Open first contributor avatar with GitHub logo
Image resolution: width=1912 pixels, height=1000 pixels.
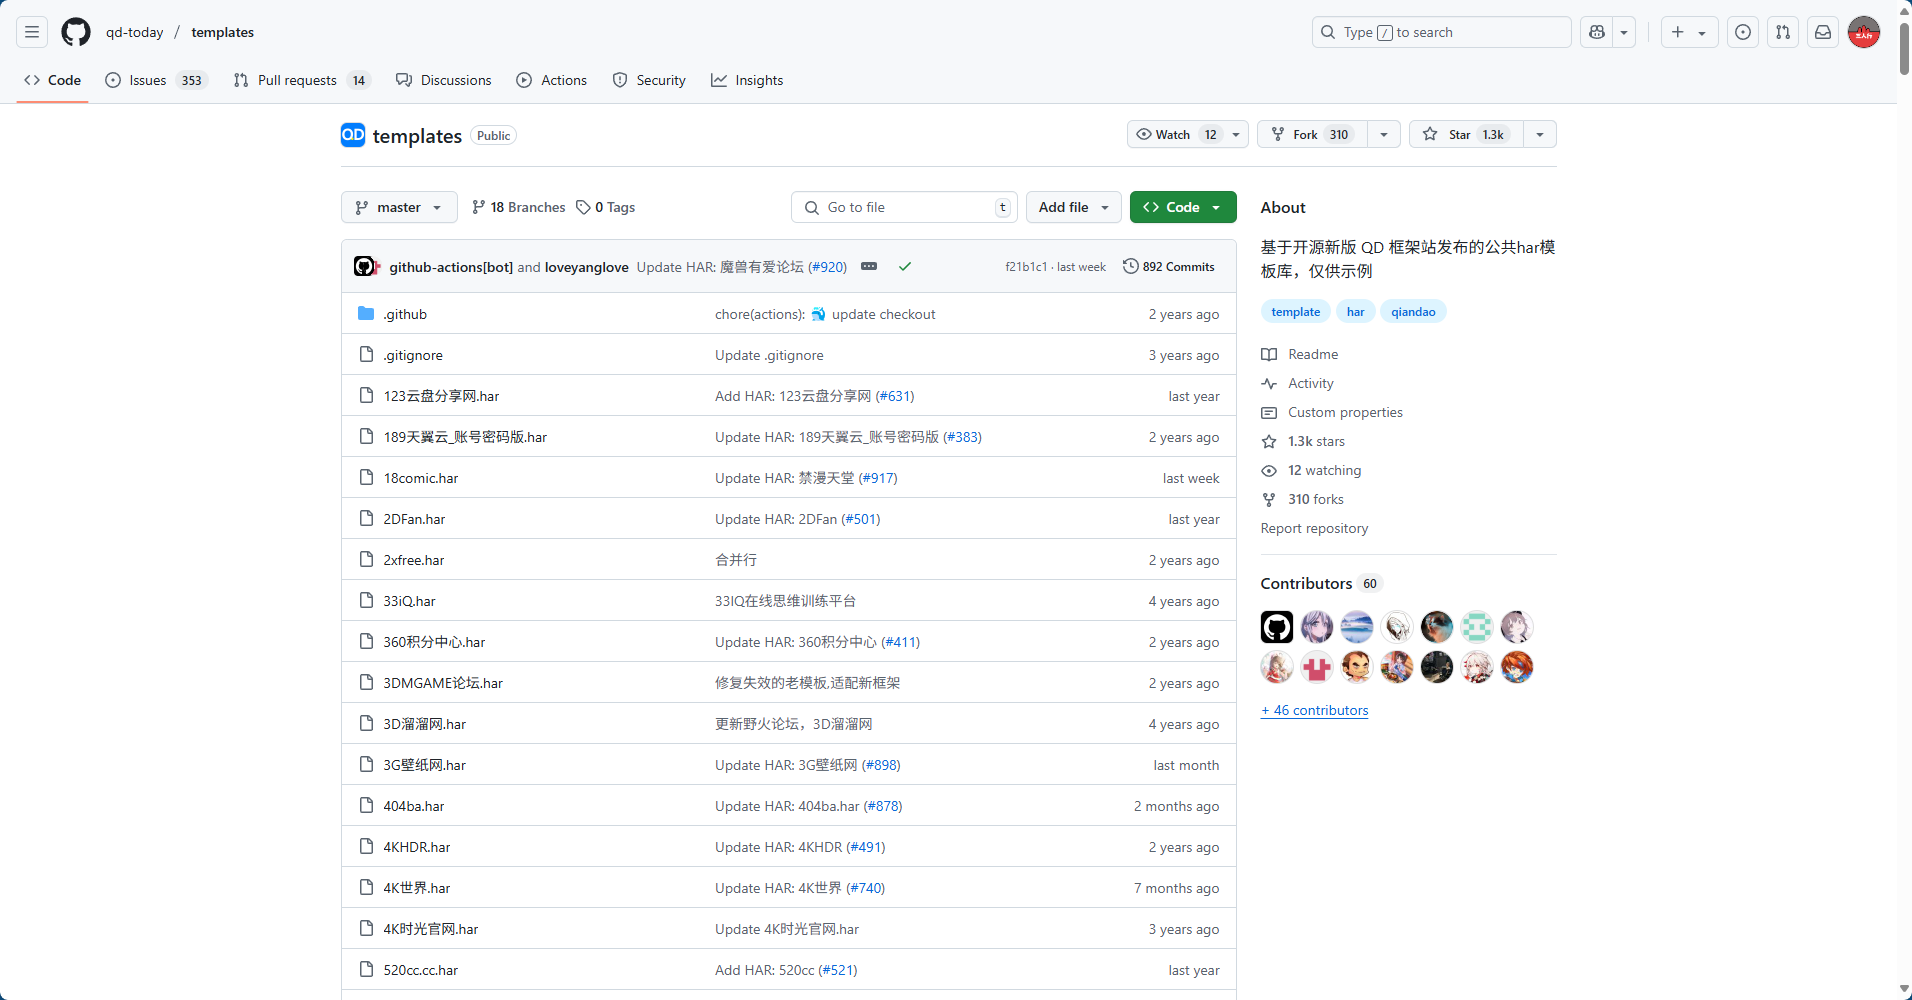coord(1277,627)
